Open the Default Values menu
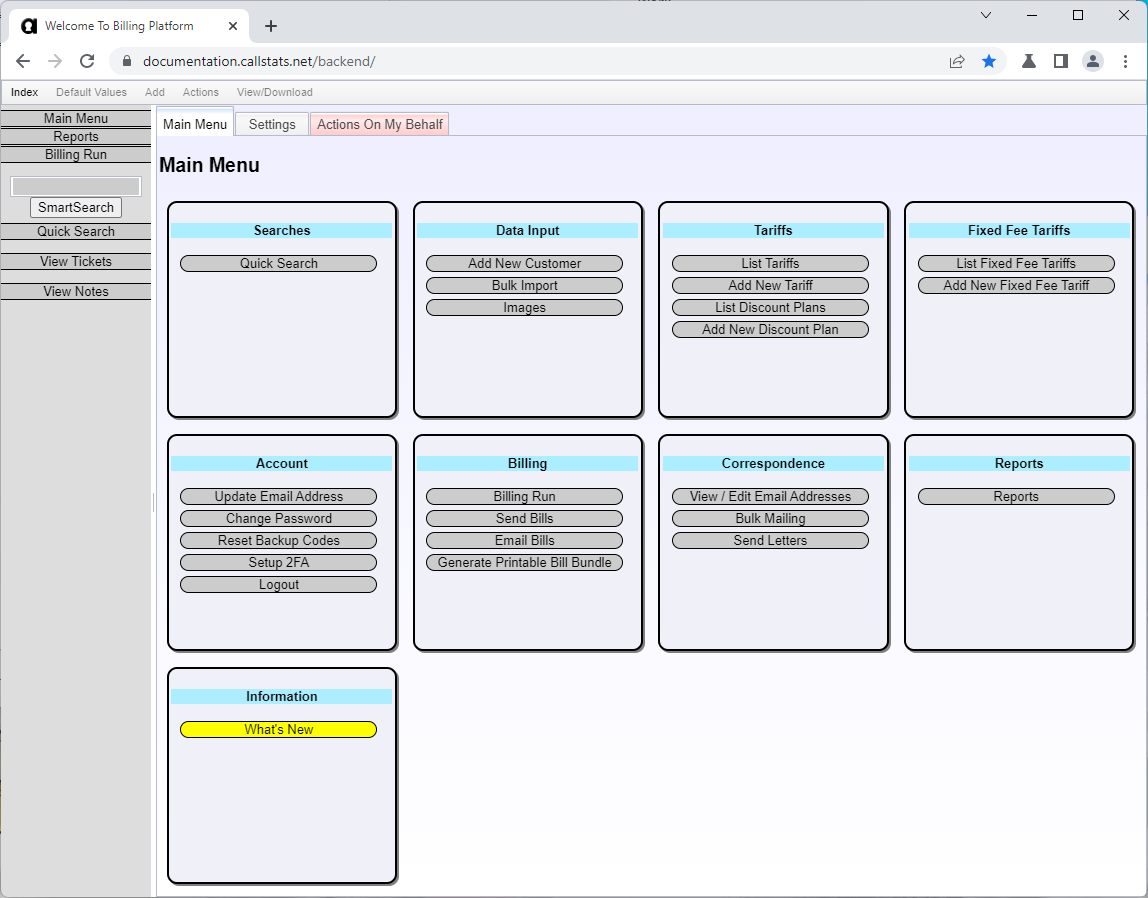 tap(91, 92)
